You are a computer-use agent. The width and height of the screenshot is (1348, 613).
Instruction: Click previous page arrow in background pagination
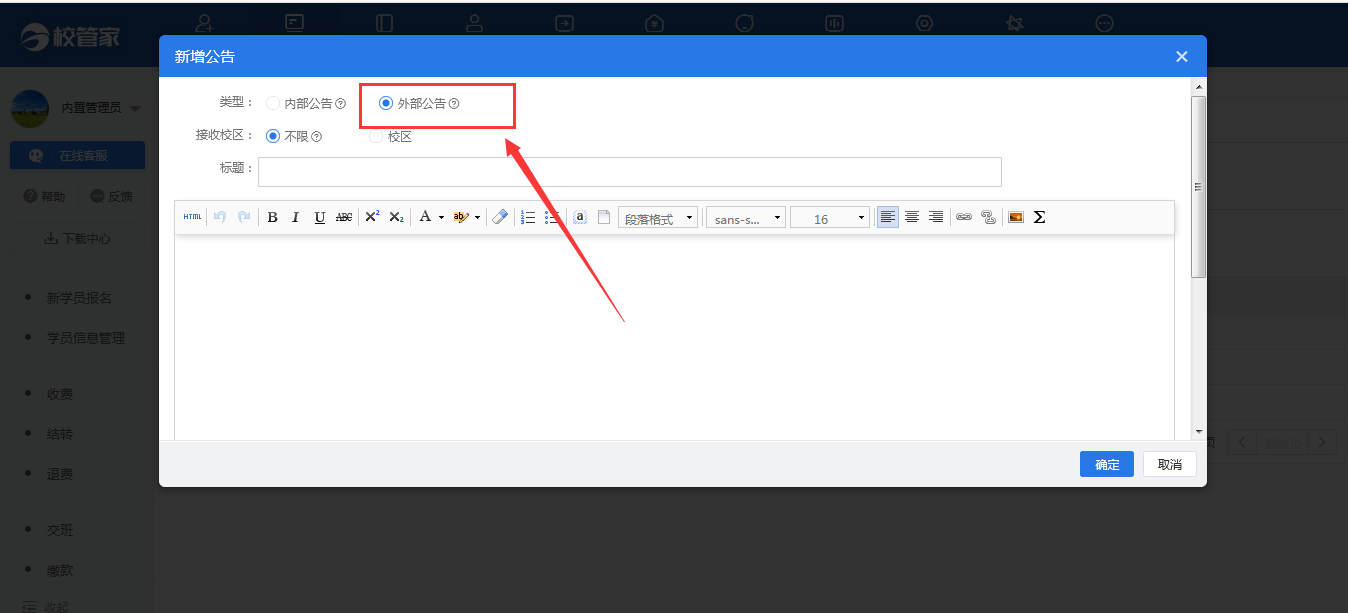[1242, 442]
